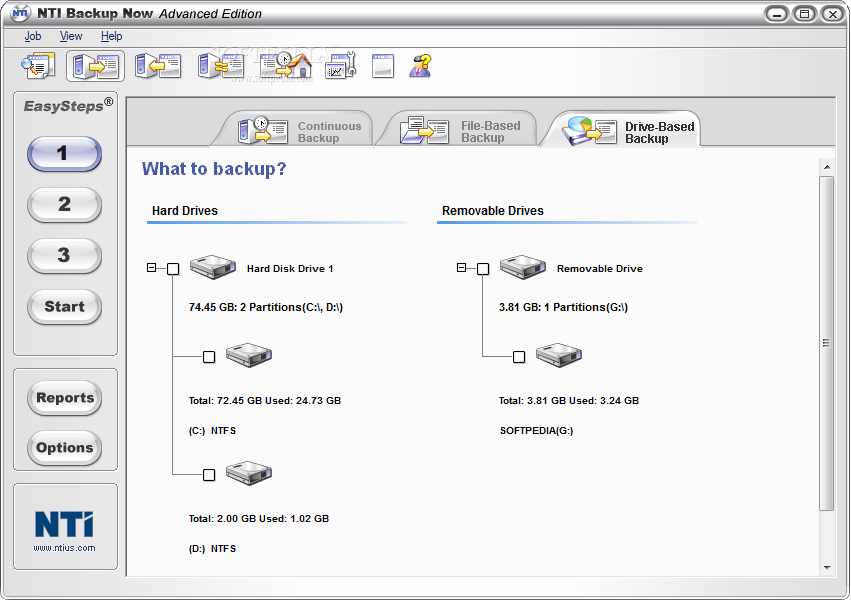Click the NTI logo in title bar

[20, 13]
